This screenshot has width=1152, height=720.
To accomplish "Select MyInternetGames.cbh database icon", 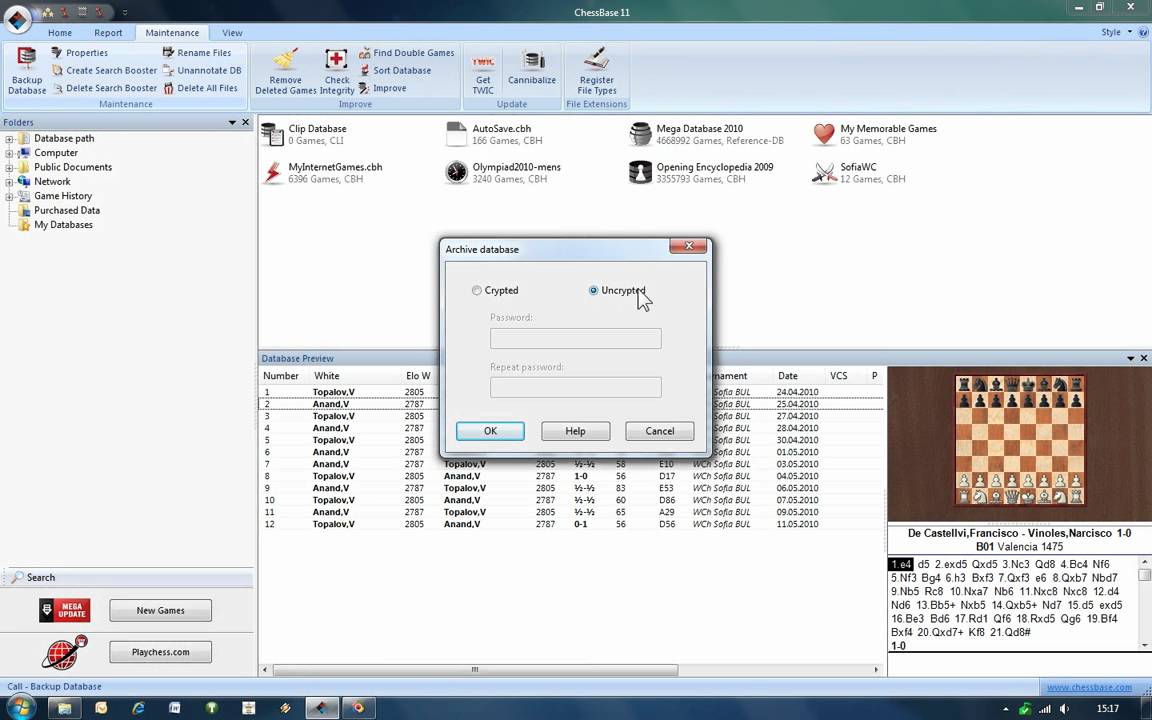I will pos(273,172).
